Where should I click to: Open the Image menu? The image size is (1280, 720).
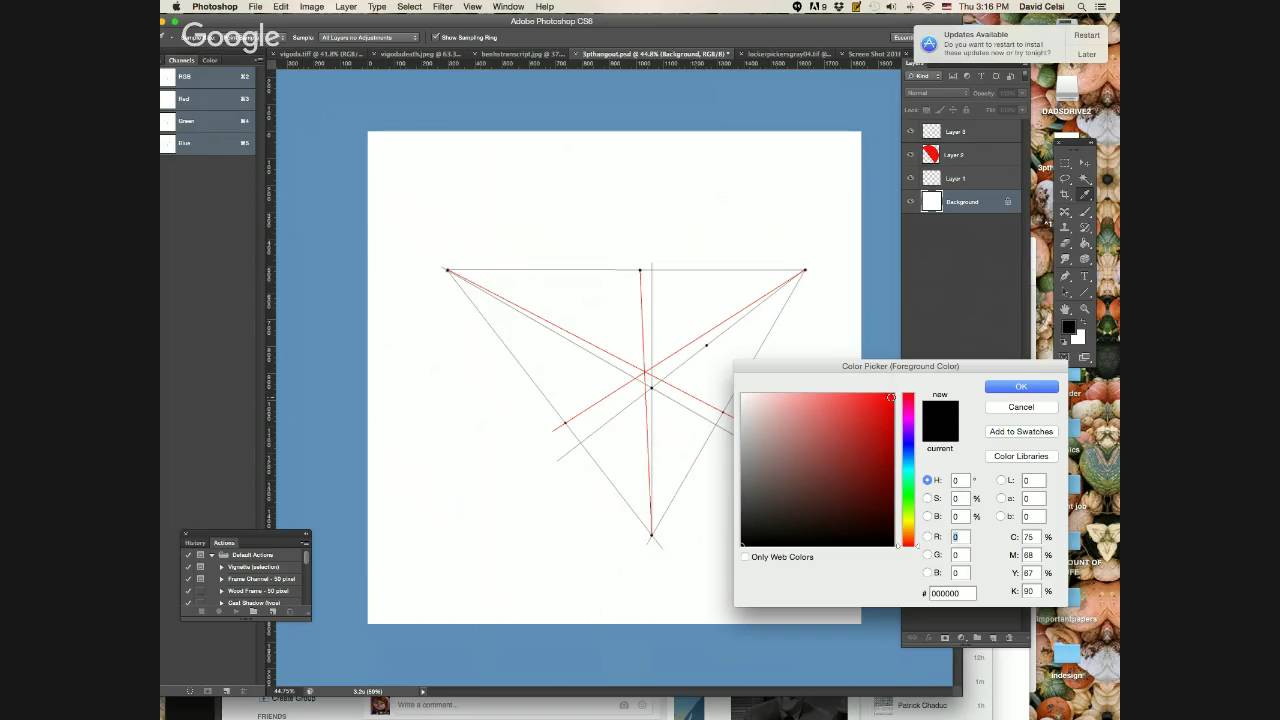tap(312, 7)
